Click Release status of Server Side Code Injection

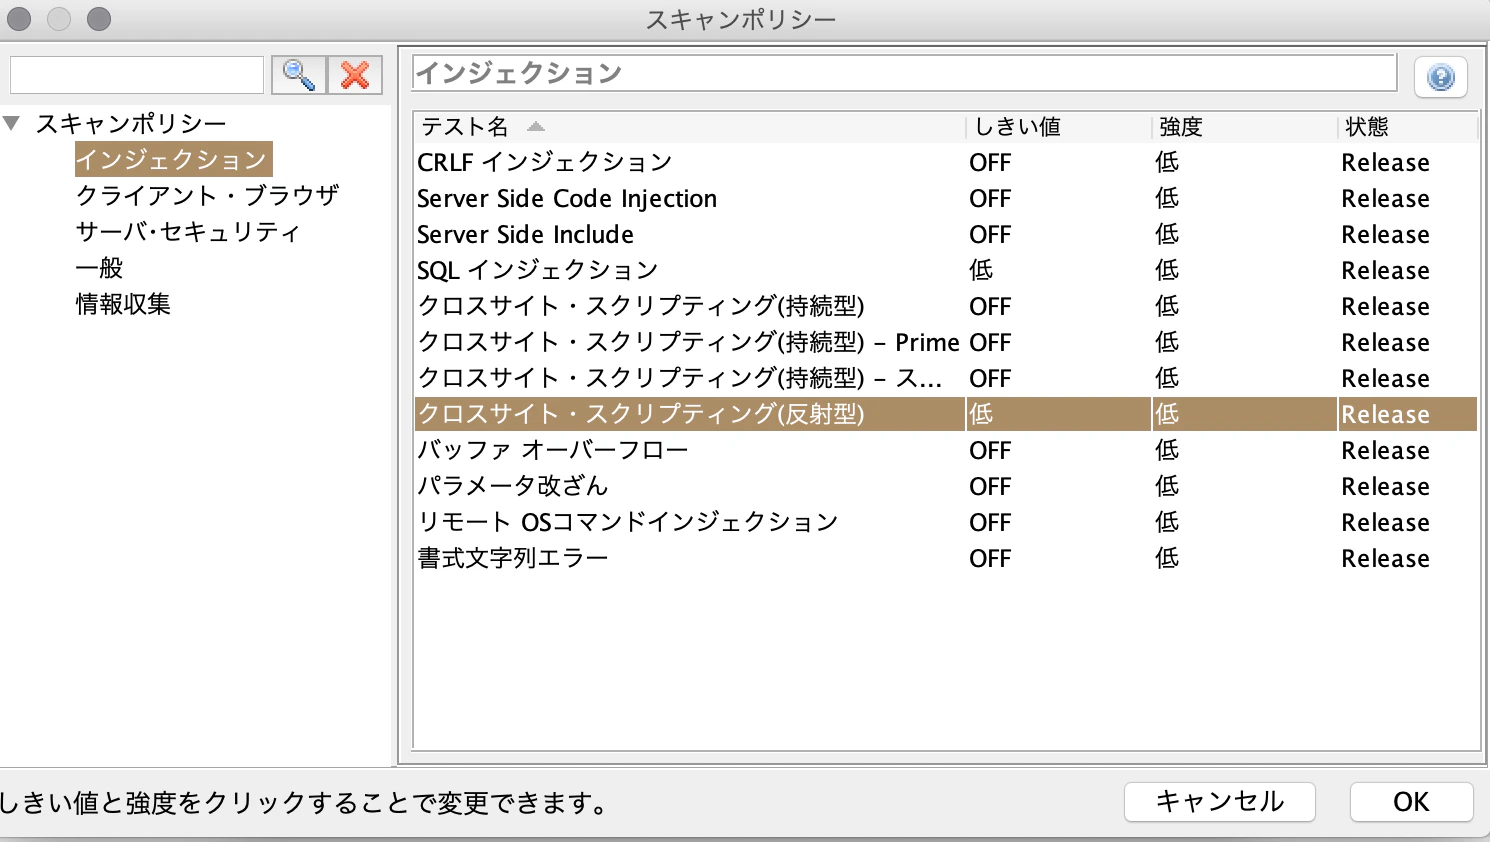1385,198
